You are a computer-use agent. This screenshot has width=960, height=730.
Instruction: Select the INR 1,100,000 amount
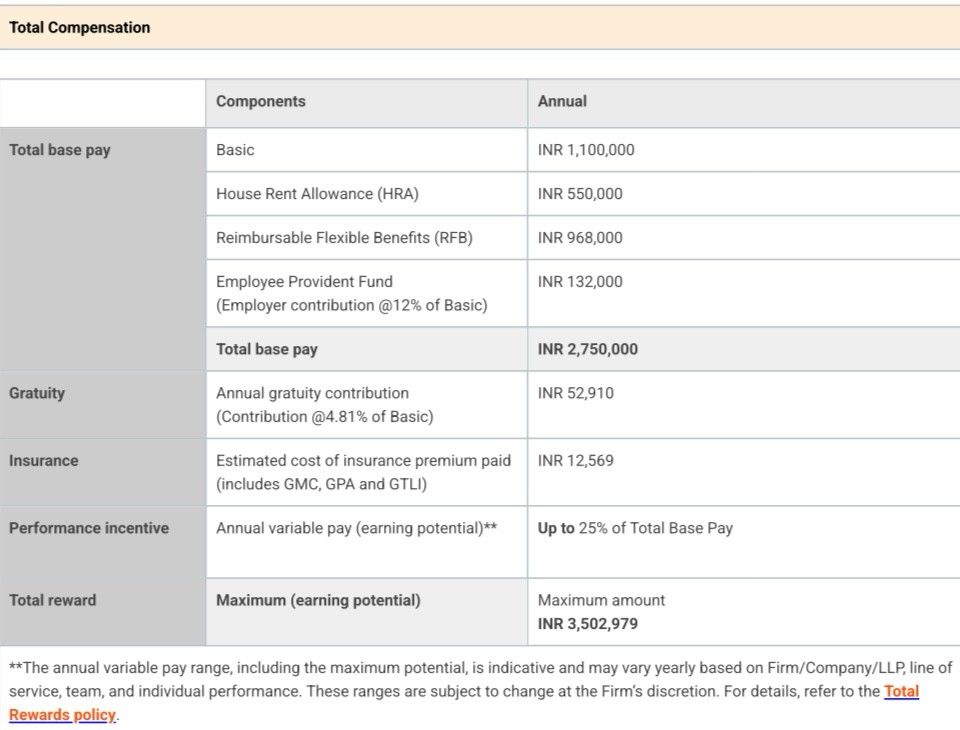point(586,150)
